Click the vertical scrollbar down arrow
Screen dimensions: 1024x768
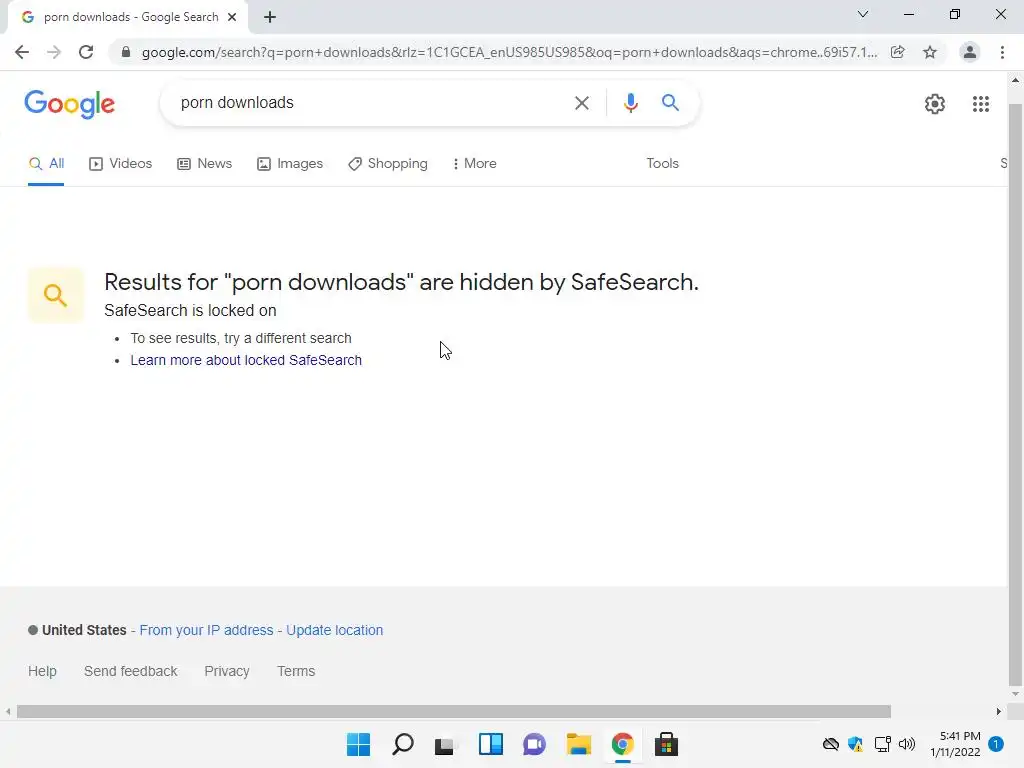pos(1015,694)
